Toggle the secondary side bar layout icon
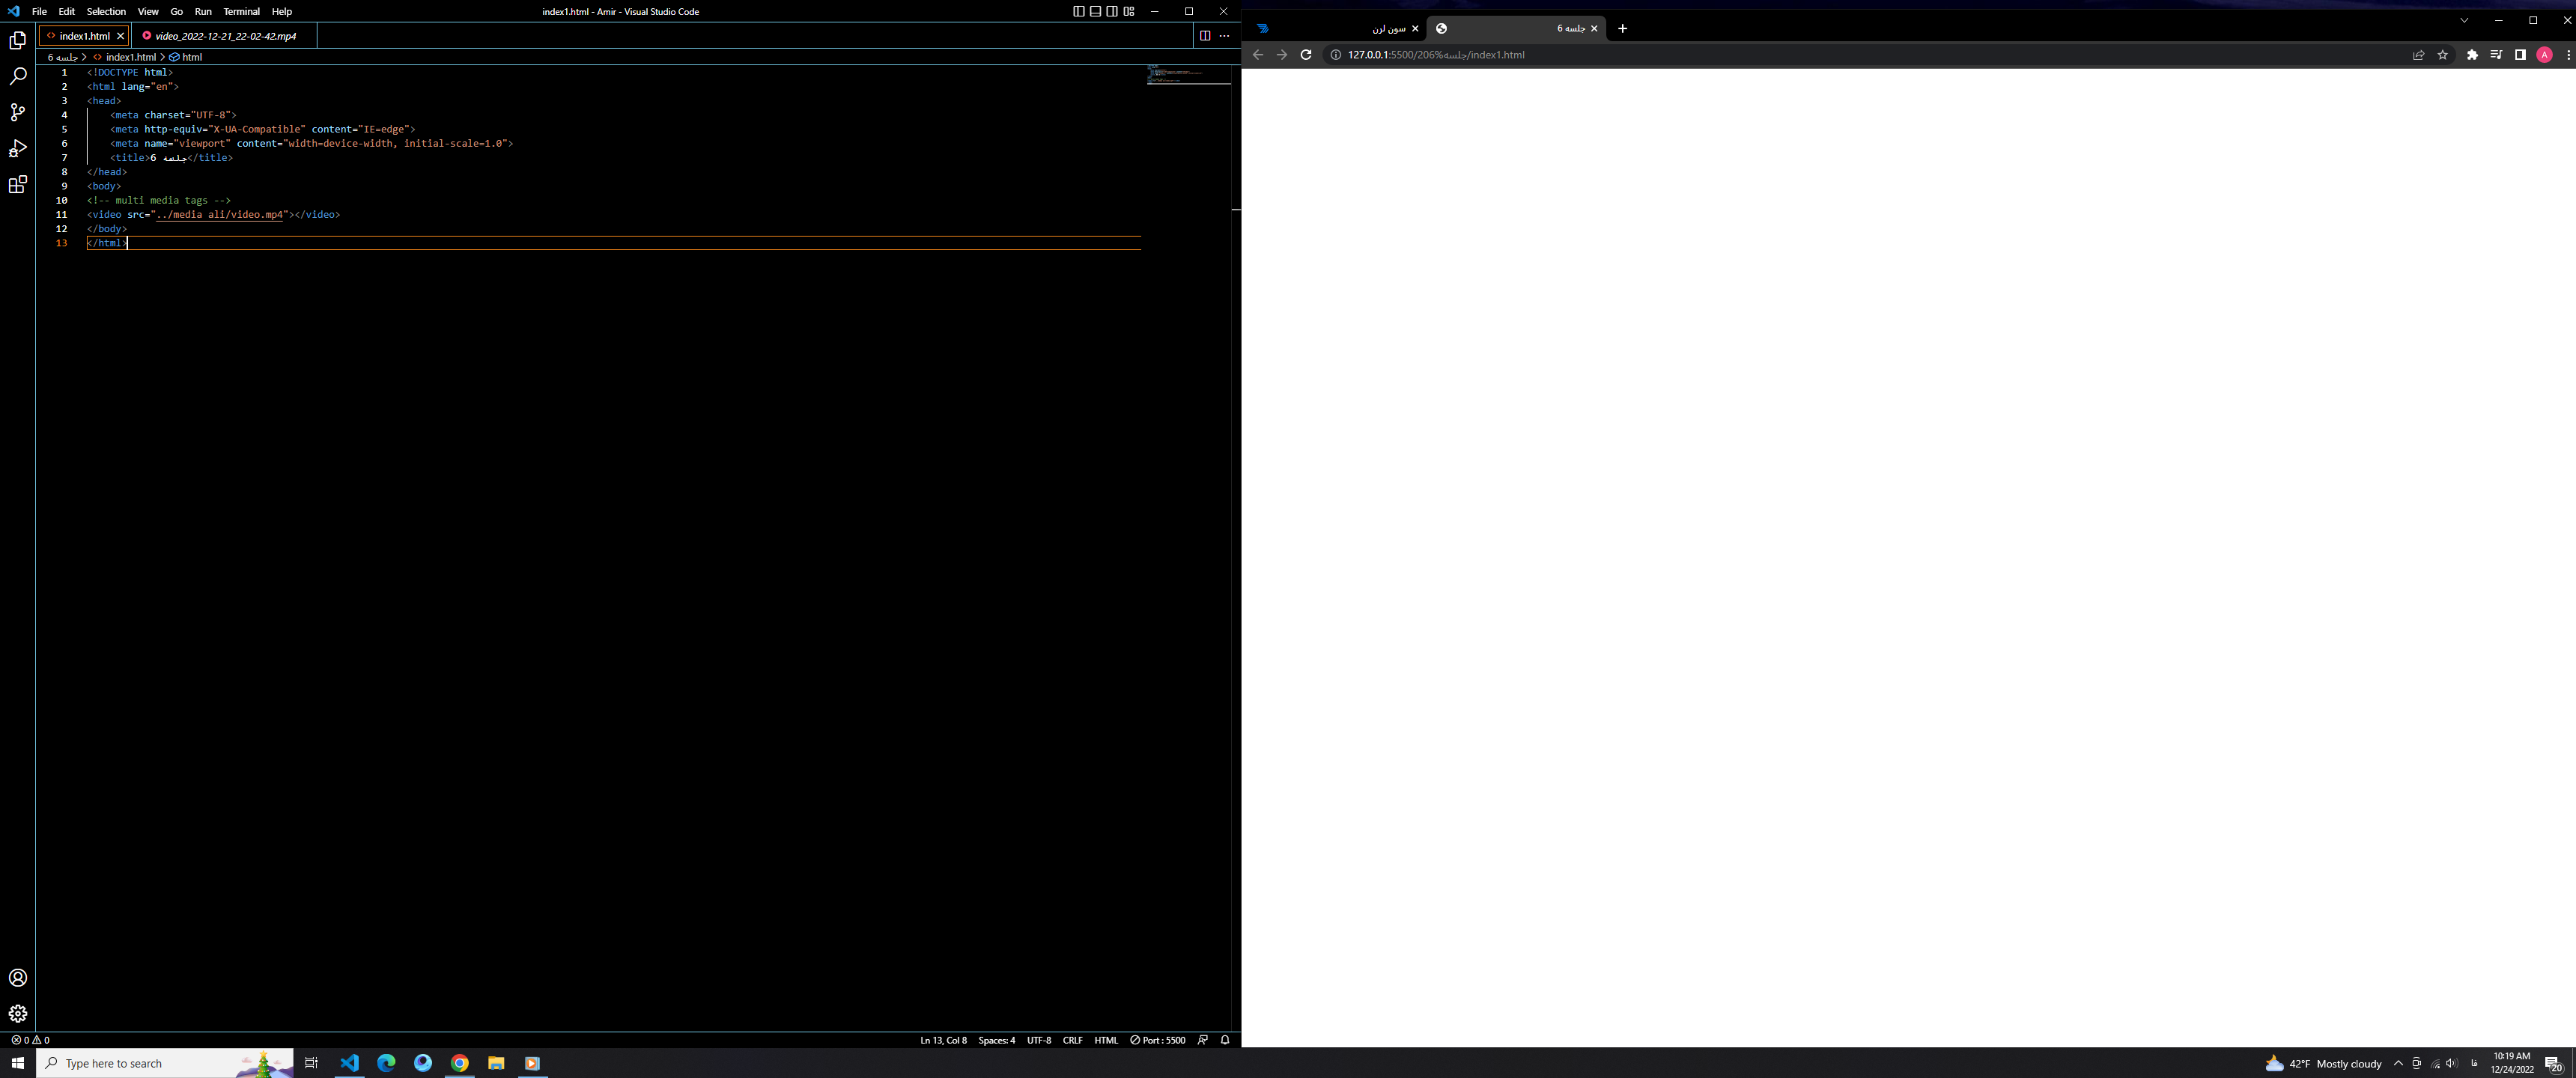The width and height of the screenshot is (2576, 1078). click(1112, 11)
